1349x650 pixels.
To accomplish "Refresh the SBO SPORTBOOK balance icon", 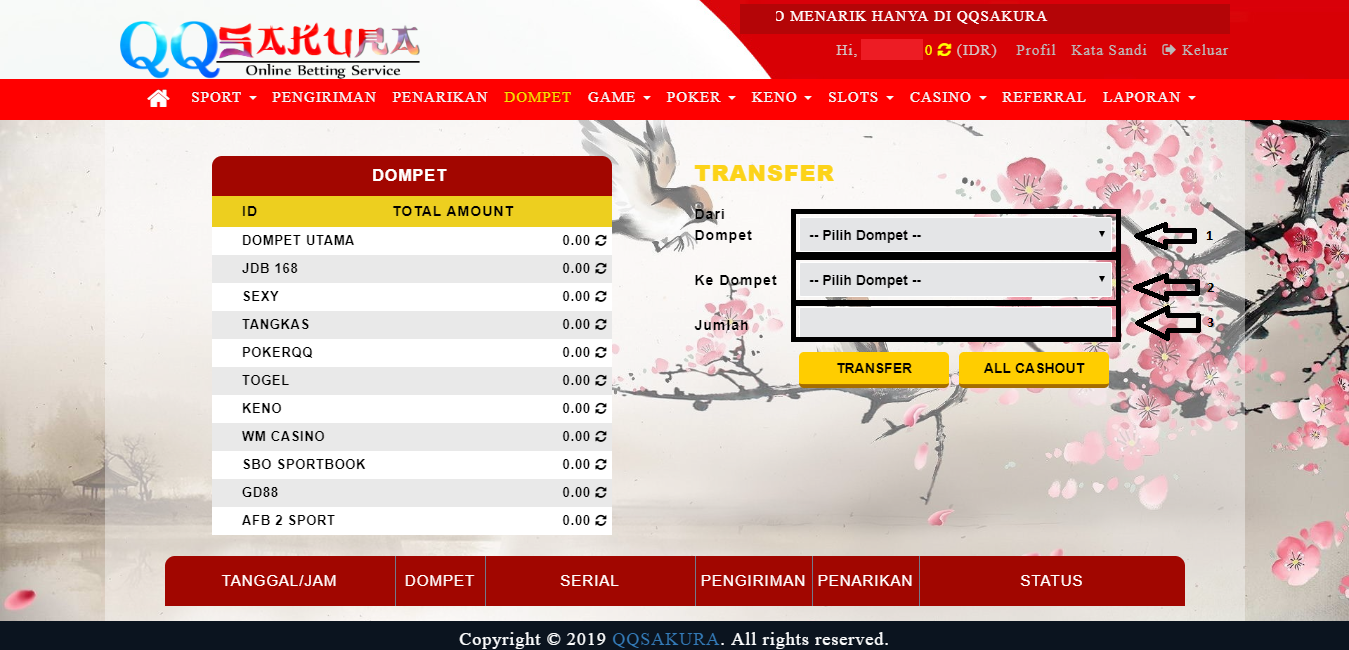I will click(601, 465).
